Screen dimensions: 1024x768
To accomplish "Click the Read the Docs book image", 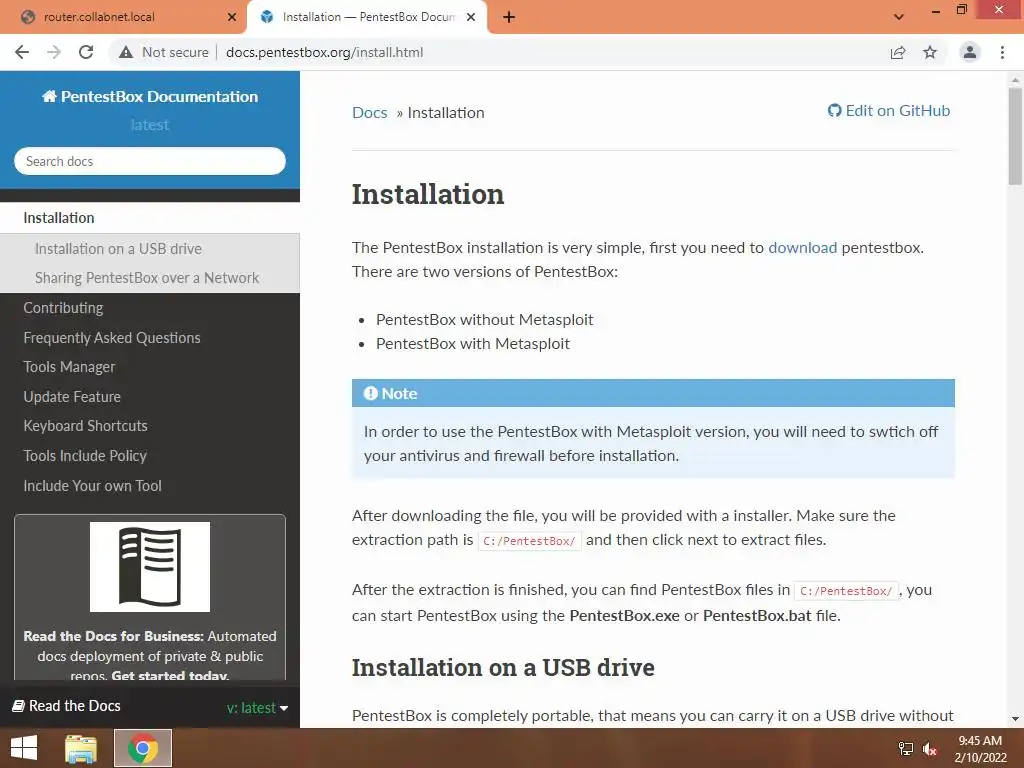I will pyautogui.click(x=150, y=567).
